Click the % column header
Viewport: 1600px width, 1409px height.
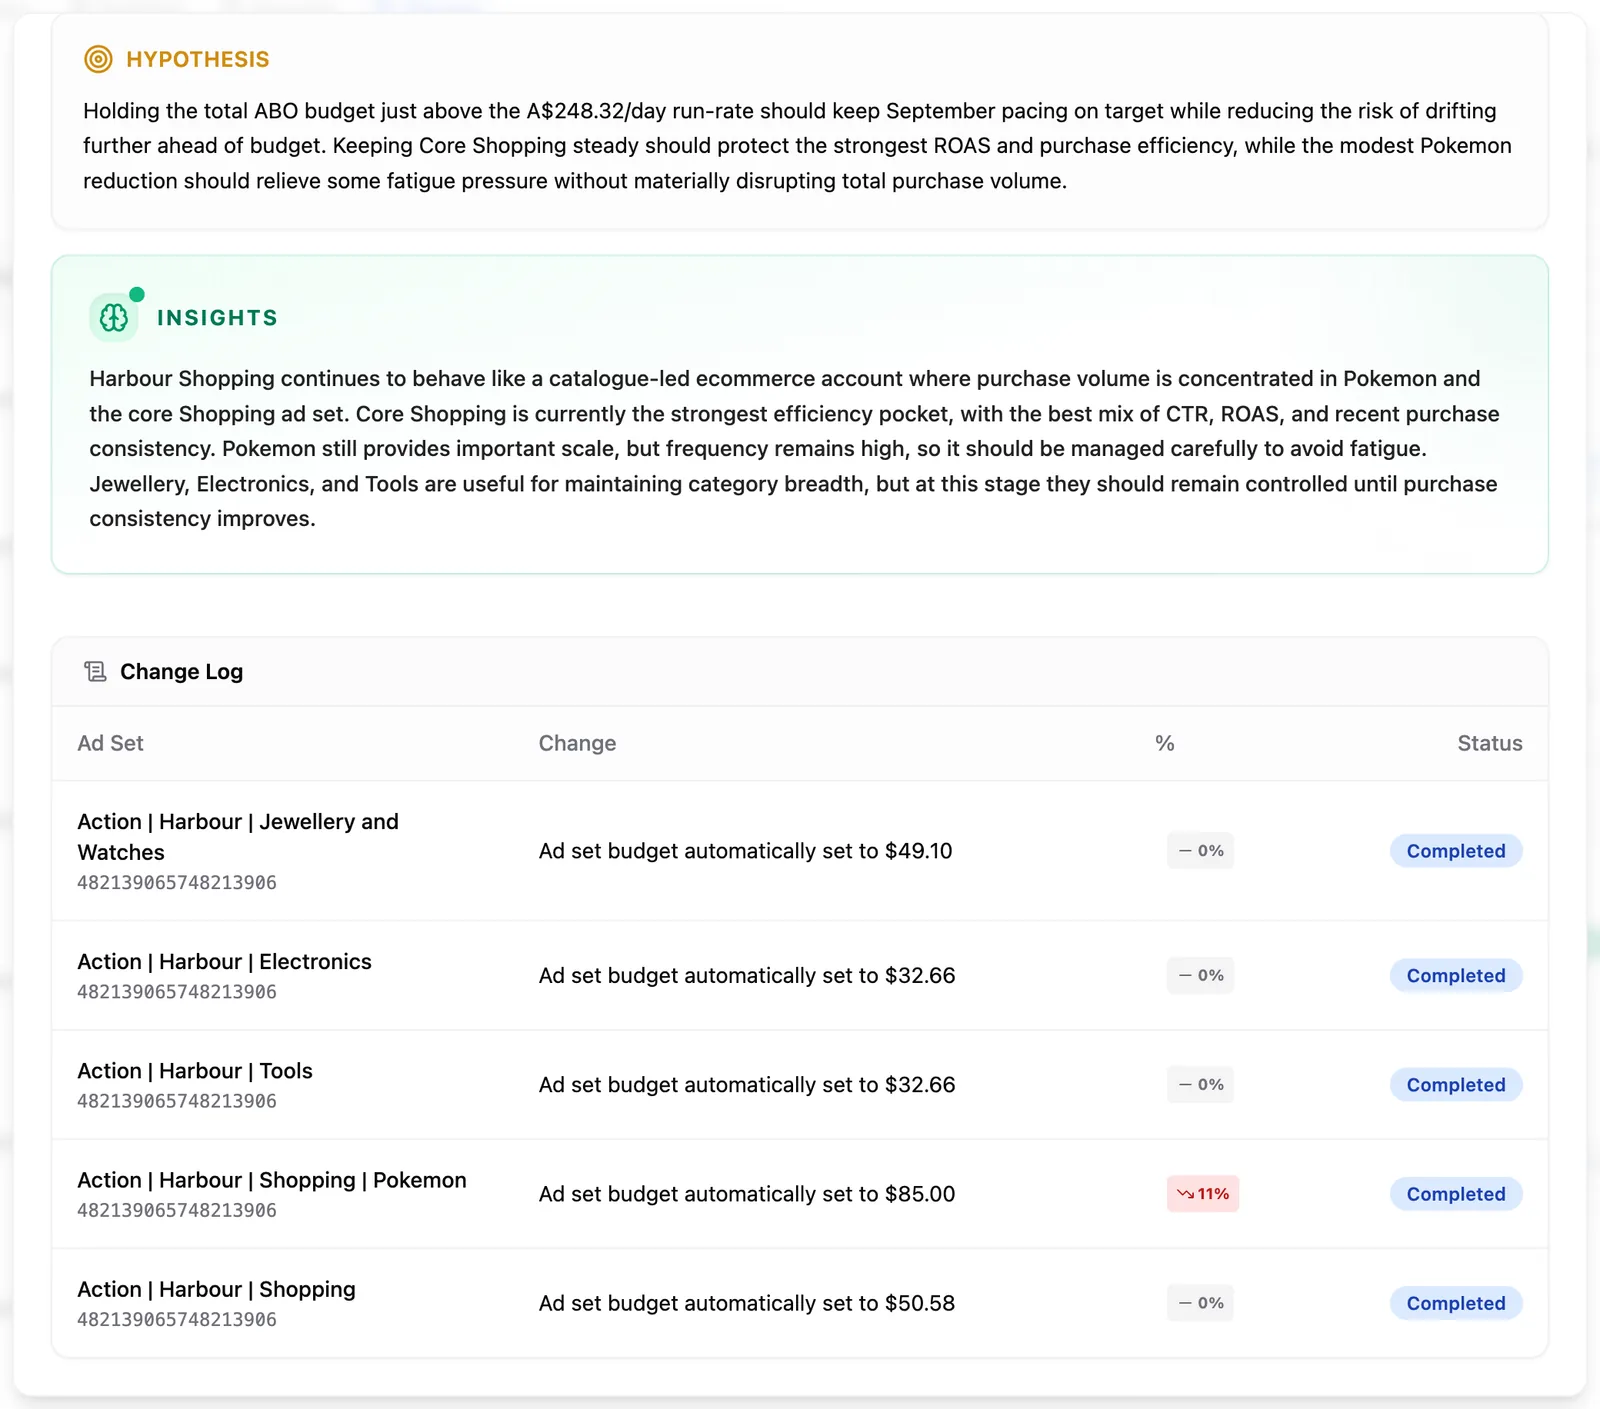tap(1165, 743)
